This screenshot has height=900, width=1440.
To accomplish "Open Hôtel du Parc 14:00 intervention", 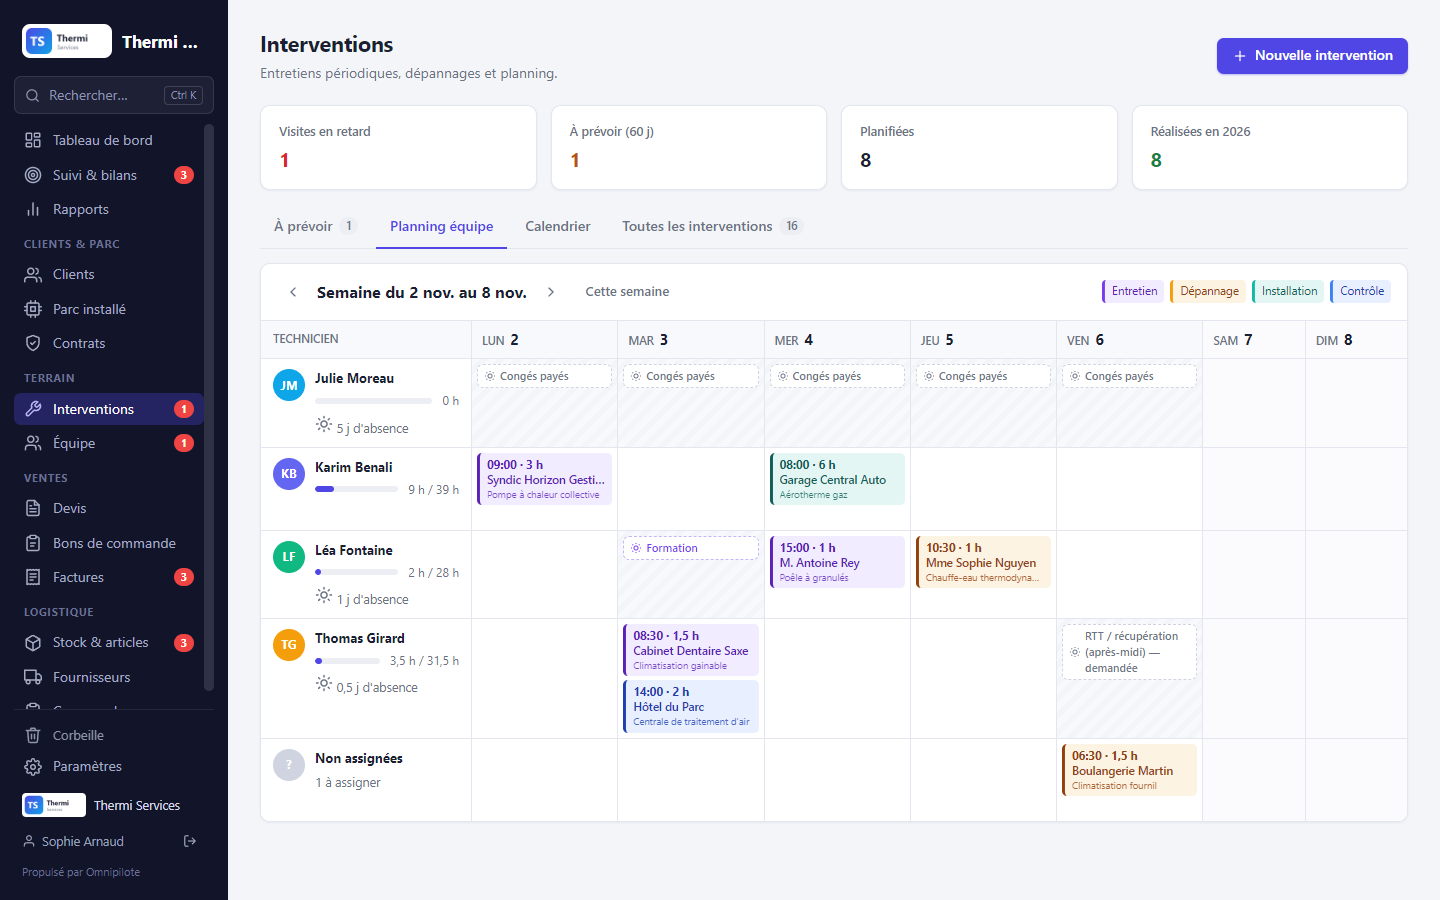I will pos(691,706).
